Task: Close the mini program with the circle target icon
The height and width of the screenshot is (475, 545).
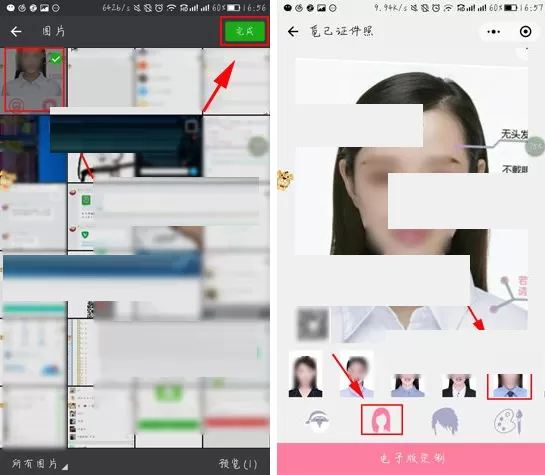Action: [x=525, y=32]
